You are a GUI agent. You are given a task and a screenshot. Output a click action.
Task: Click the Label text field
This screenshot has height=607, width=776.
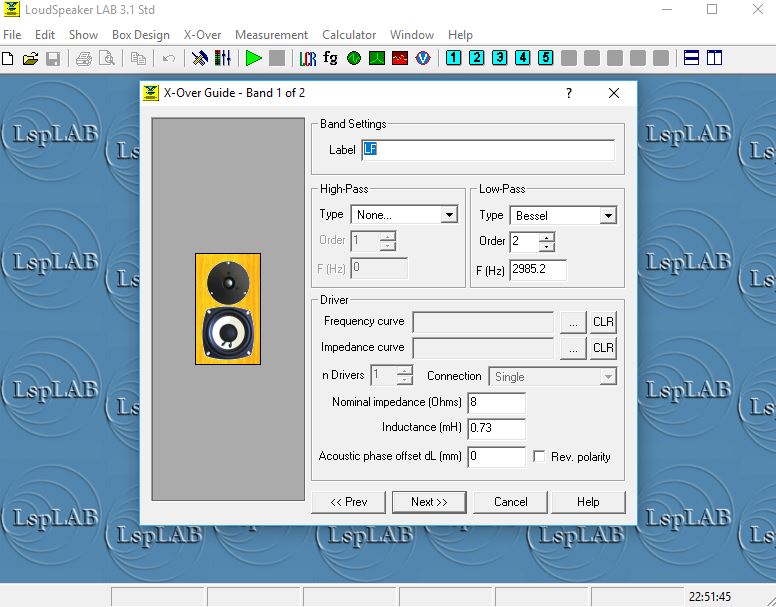click(x=488, y=150)
